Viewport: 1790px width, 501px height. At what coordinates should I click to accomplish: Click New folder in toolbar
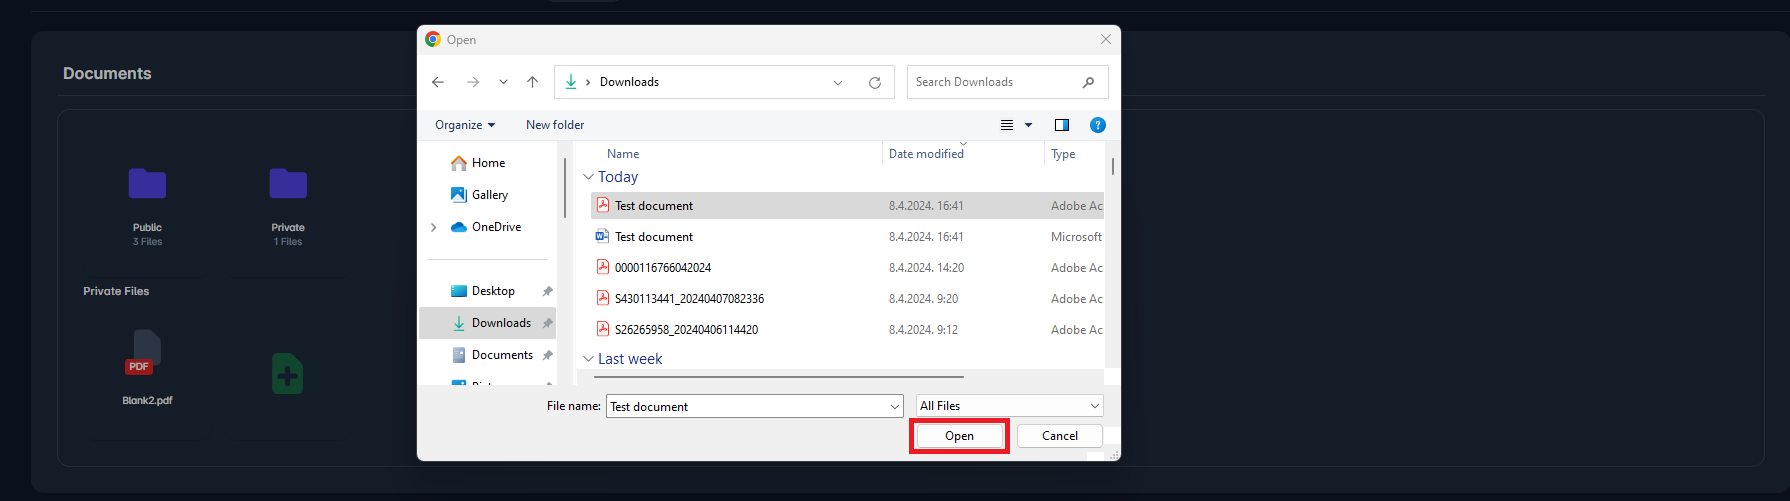(555, 125)
